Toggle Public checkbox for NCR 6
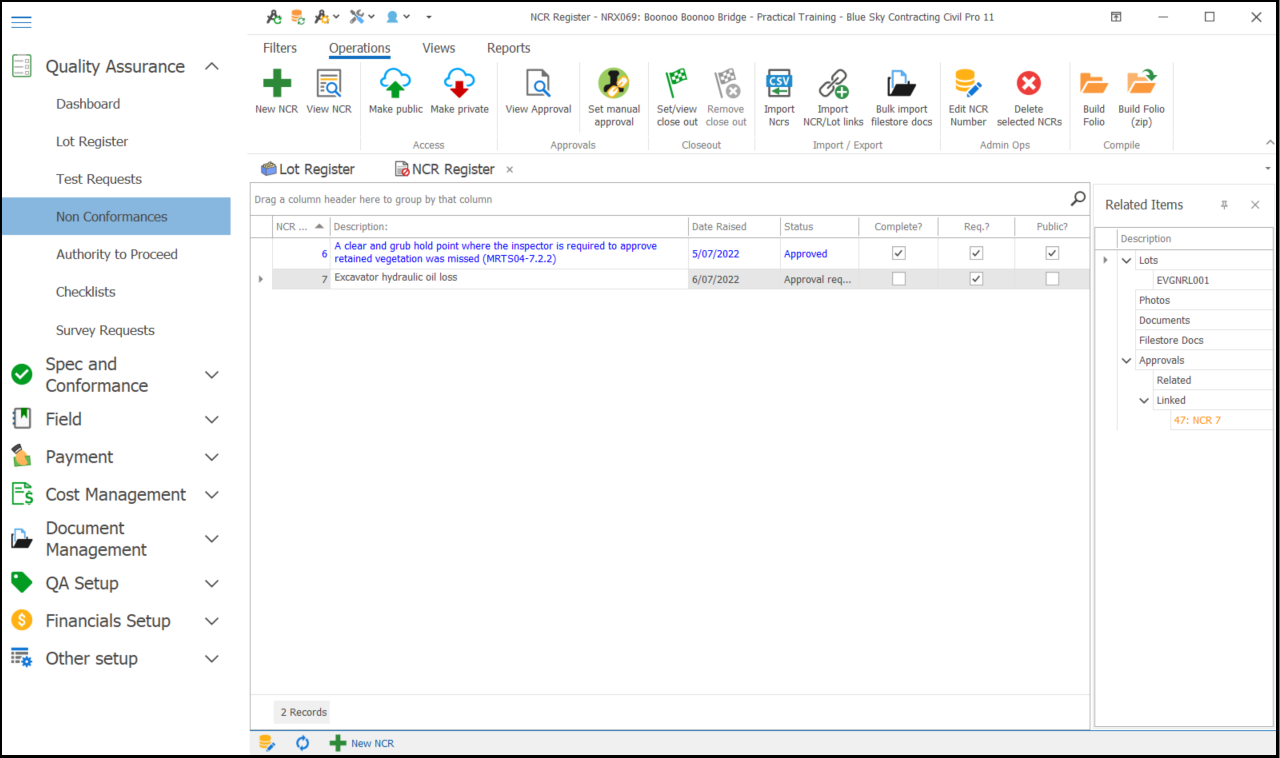This screenshot has width=1280, height=758. pos(1052,254)
